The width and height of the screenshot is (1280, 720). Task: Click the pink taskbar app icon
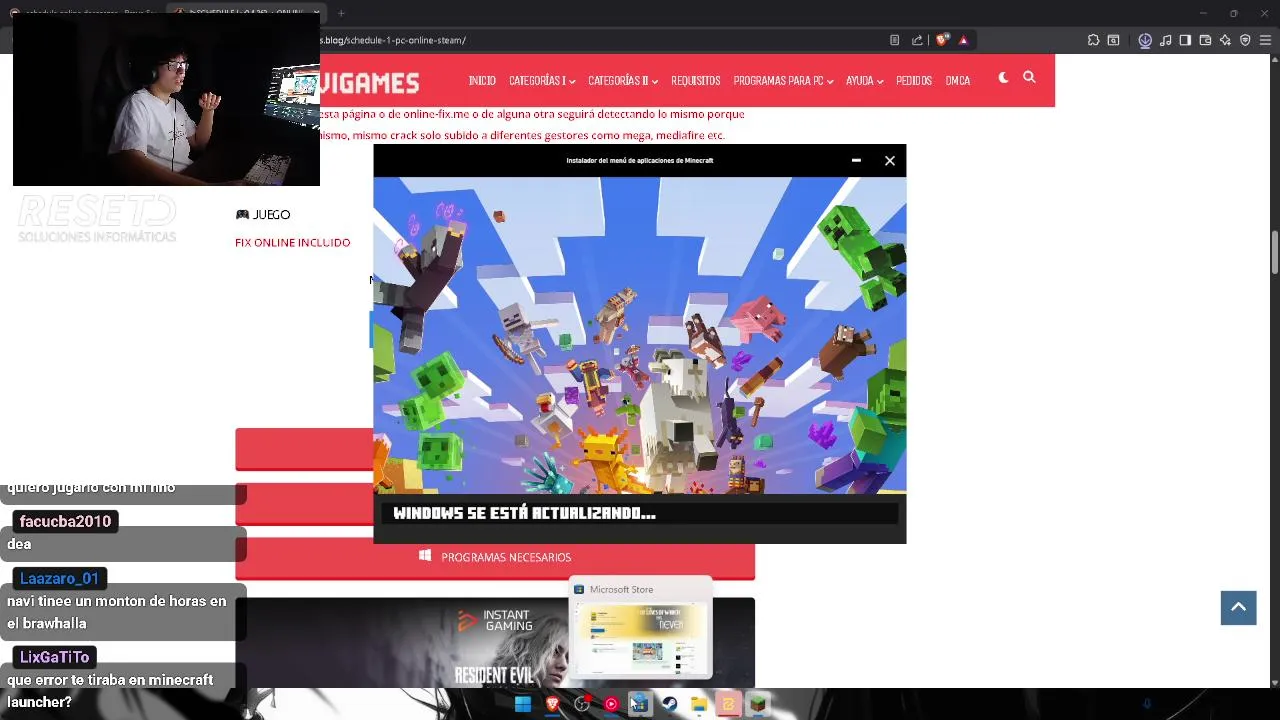point(728,704)
